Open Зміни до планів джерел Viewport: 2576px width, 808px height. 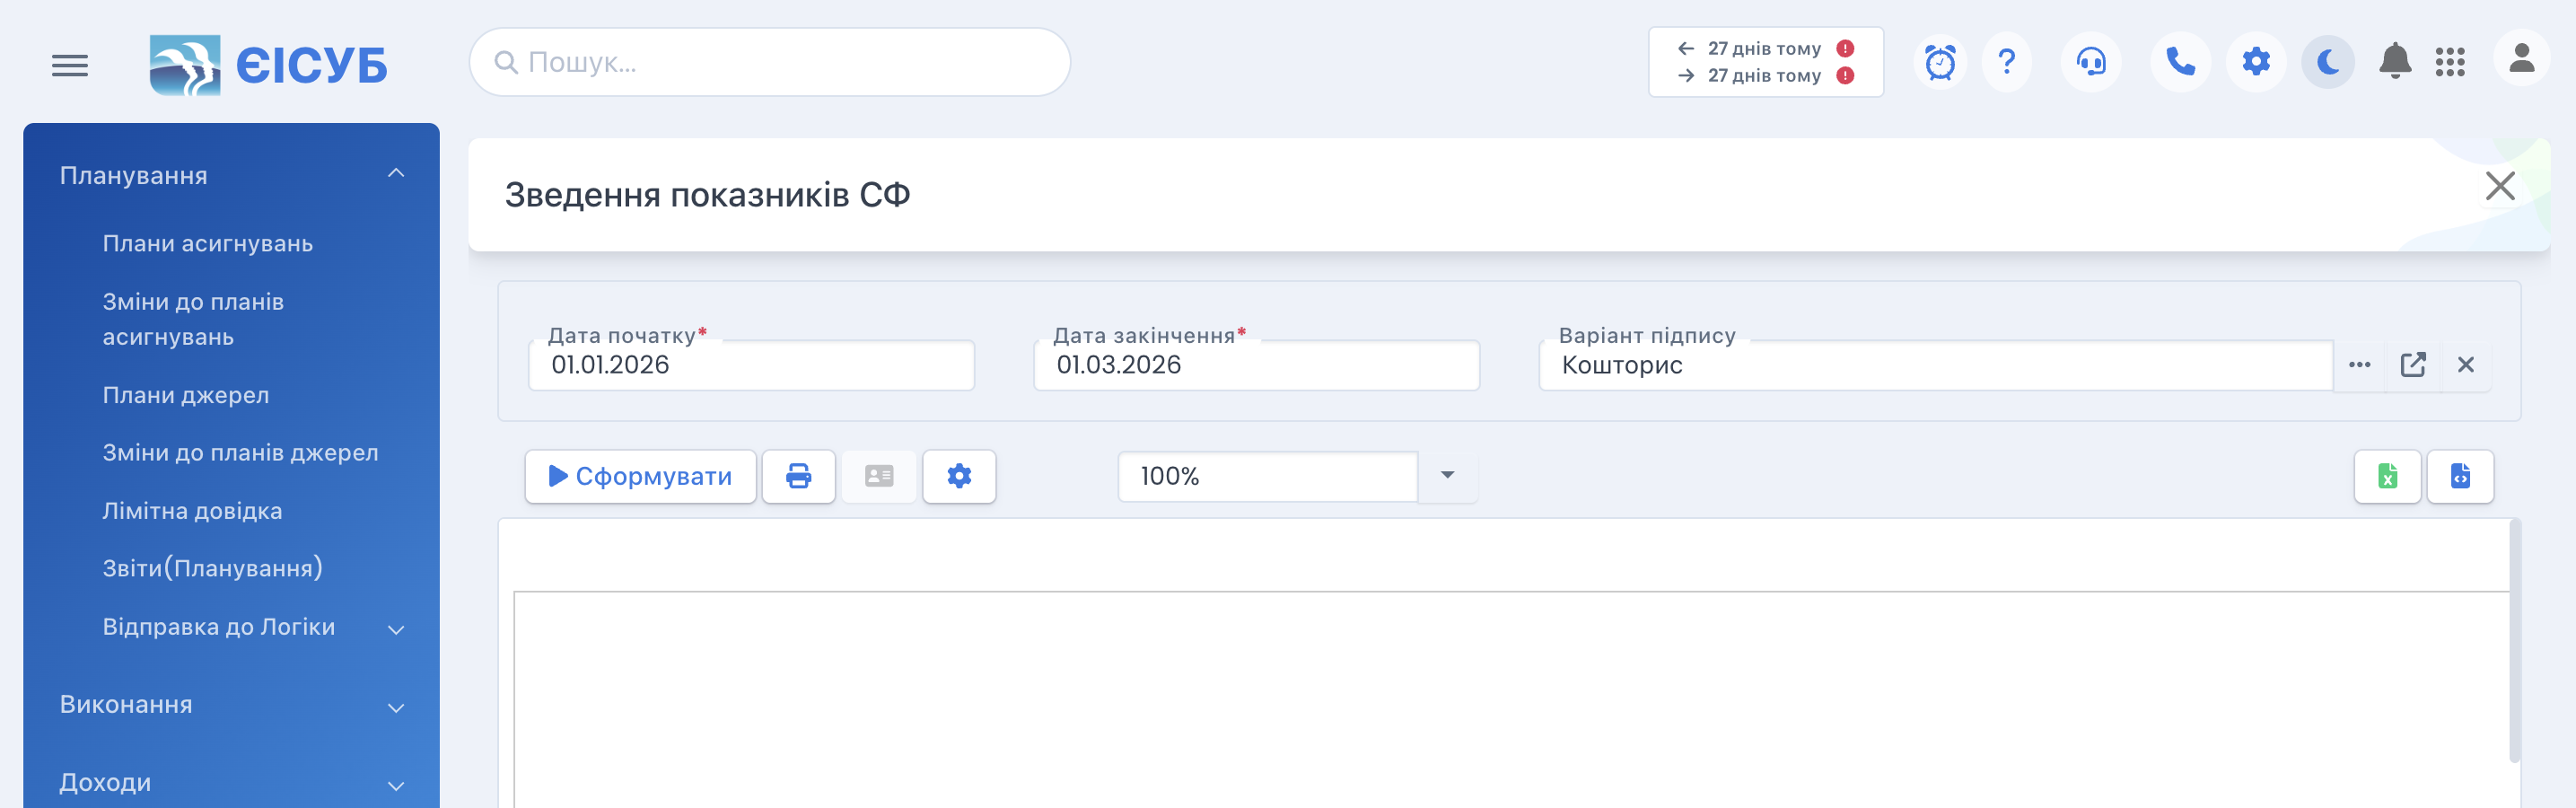(240, 452)
